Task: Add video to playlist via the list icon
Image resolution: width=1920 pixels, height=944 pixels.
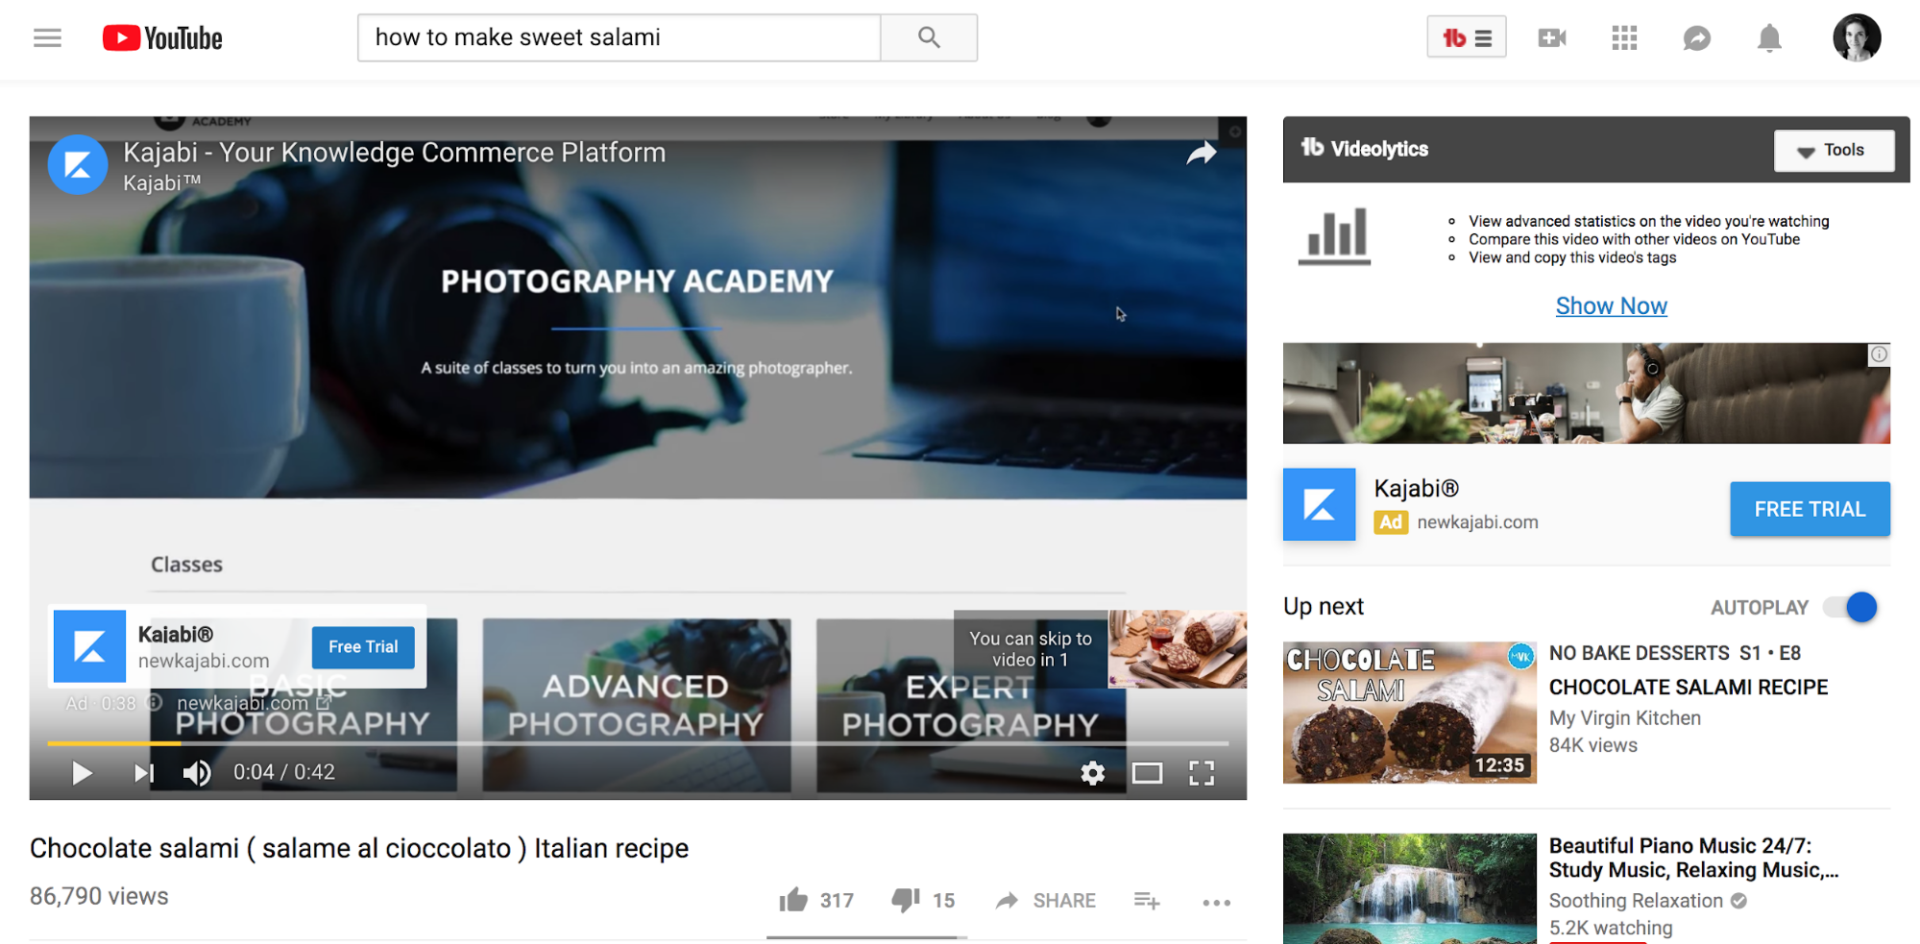Action: [1146, 900]
